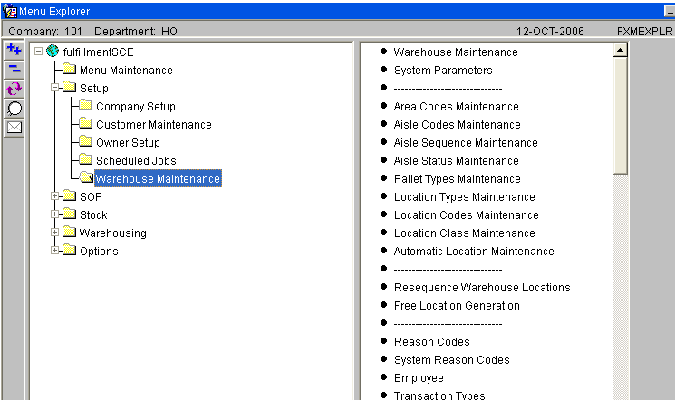Viewport: 676px width, 401px height.
Task: Expand the SOF folder node
Action: point(55,196)
